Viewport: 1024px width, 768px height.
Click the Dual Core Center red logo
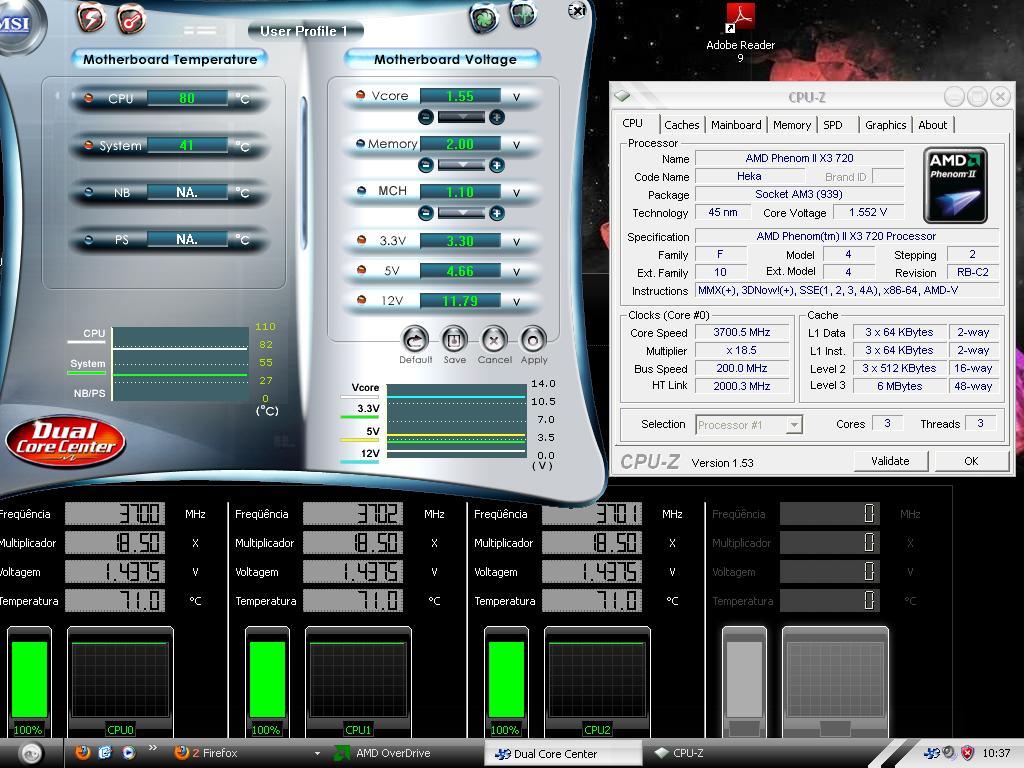click(65, 441)
